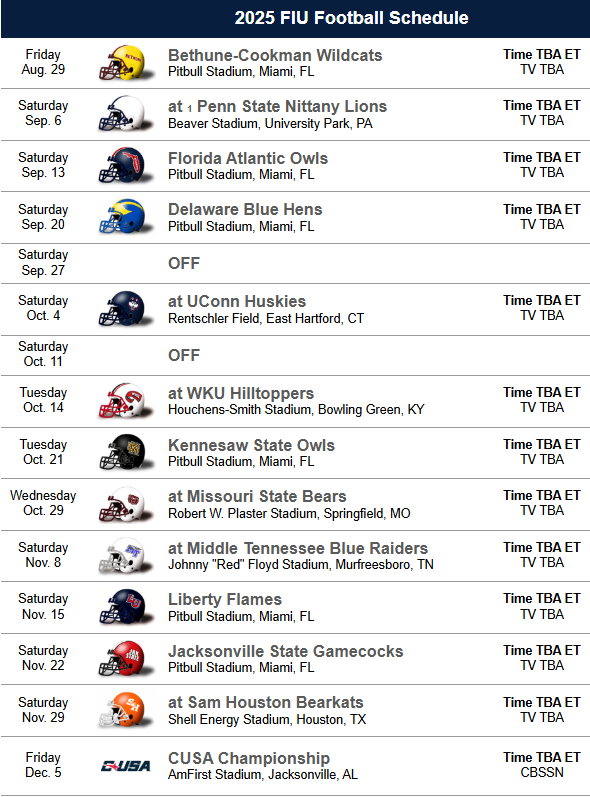Open the Bethune-Cookman Wildcats team link
590x797 pixels.
pos(275,55)
